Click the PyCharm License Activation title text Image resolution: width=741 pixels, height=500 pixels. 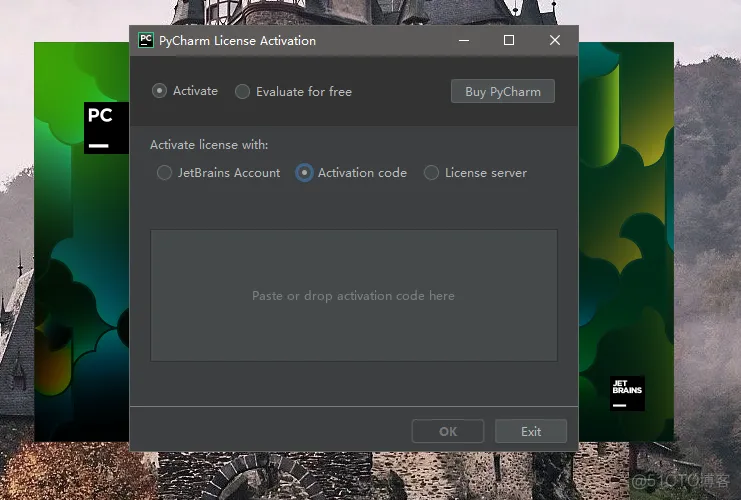(237, 41)
